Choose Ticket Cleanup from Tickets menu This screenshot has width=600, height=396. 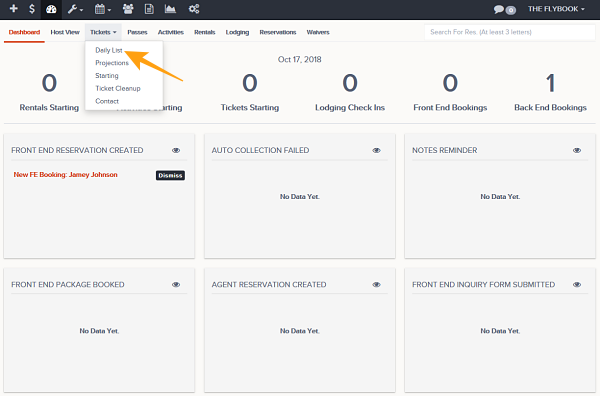pyautogui.click(x=118, y=88)
